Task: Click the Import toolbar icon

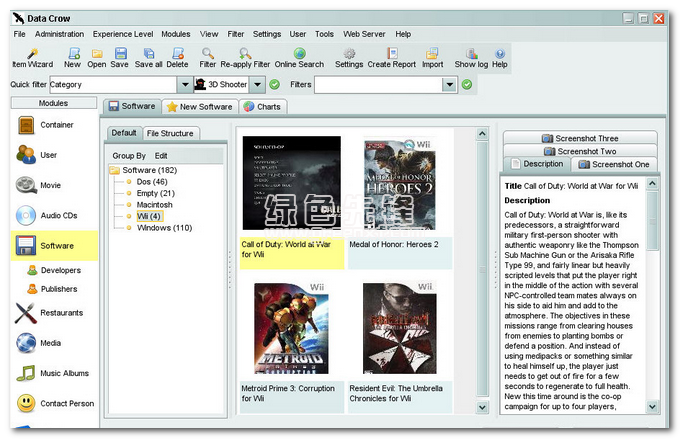Action: [432, 58]
